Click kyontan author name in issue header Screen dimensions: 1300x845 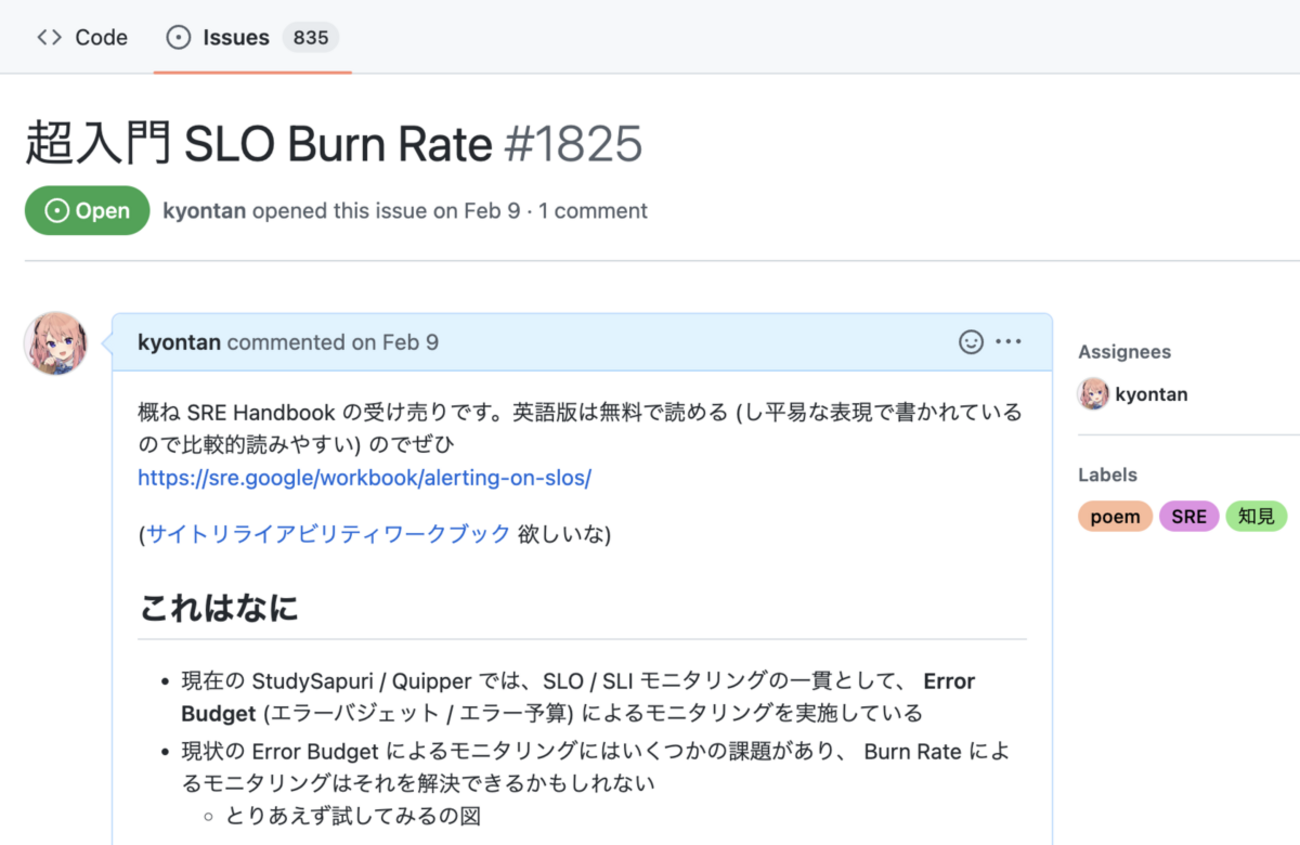tap(204, 211)
